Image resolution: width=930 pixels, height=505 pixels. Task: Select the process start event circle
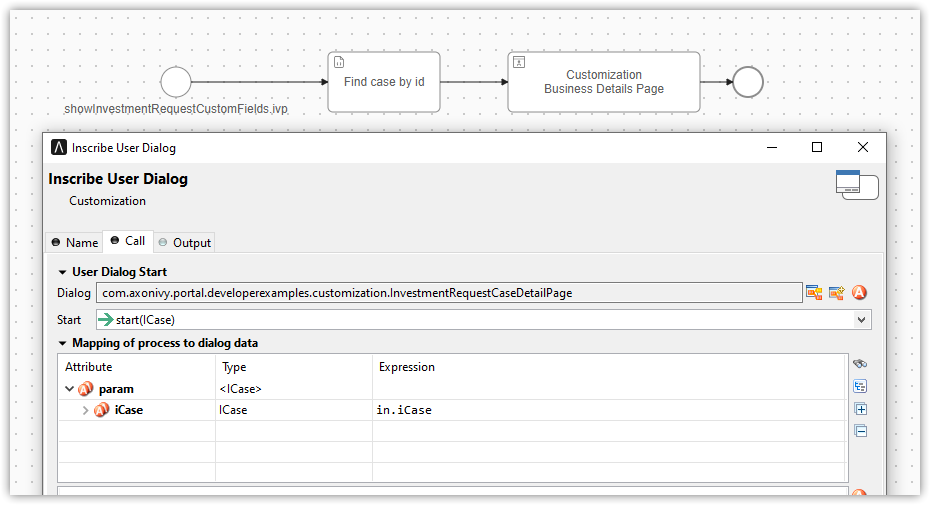point(176,82)
